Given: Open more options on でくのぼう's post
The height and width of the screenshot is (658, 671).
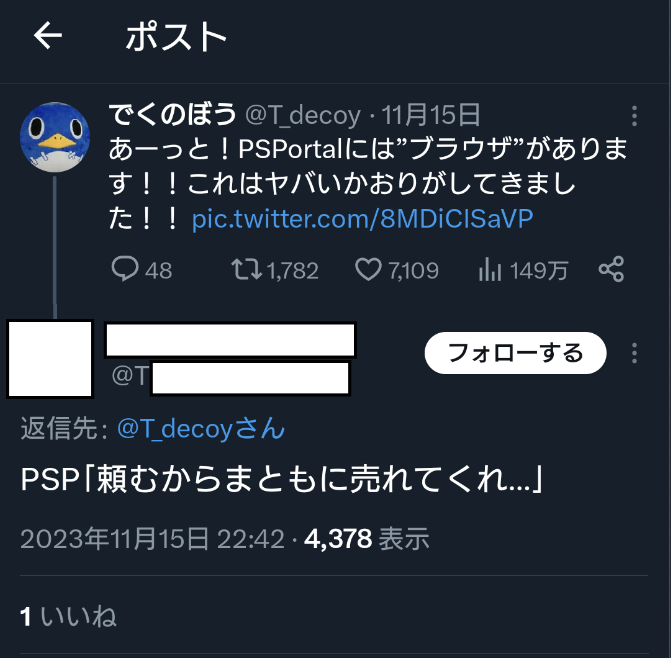Looking at the screenshot, I should pyautogui.click(x=634, y=116).
